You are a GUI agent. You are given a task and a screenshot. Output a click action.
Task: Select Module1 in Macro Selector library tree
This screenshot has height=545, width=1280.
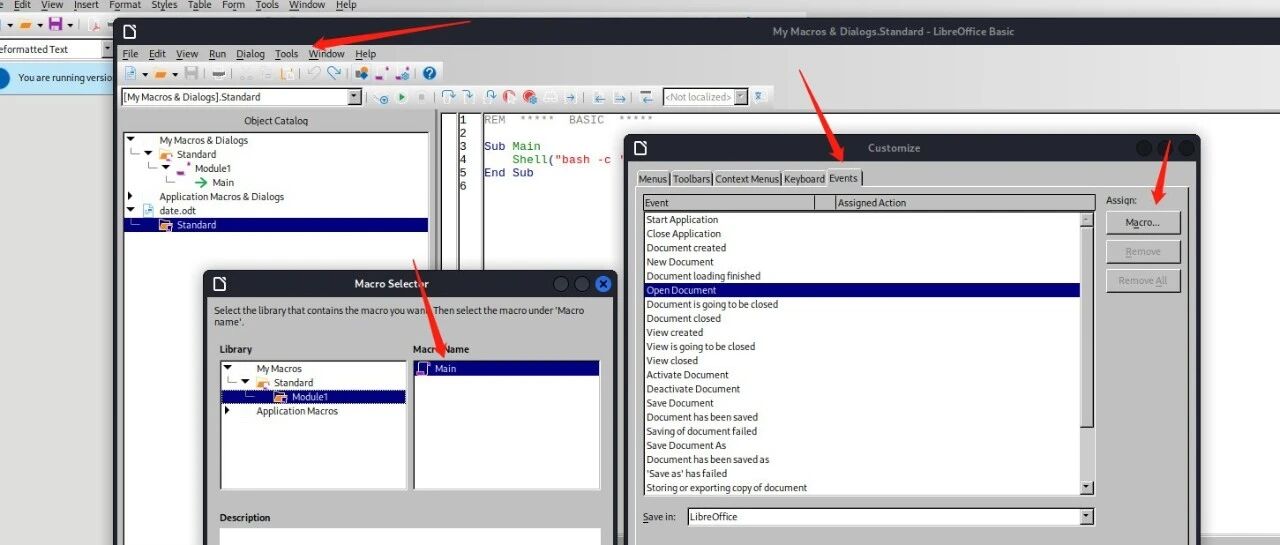click(309, 397)
